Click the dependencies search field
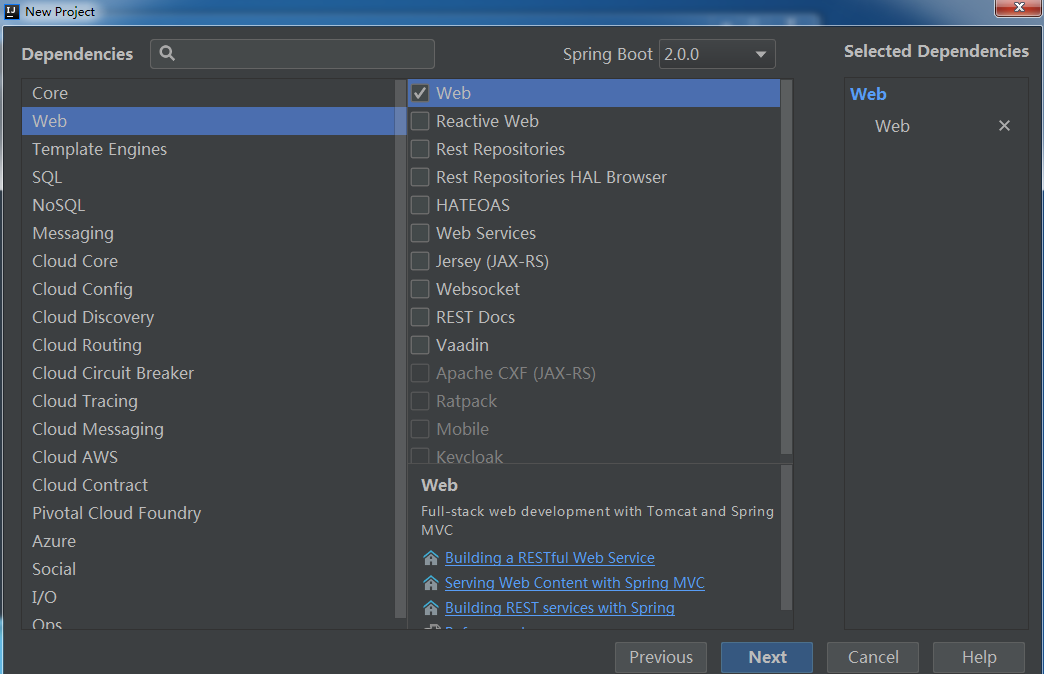Viewport: 1044px width, 674px height. click(292, 54)
